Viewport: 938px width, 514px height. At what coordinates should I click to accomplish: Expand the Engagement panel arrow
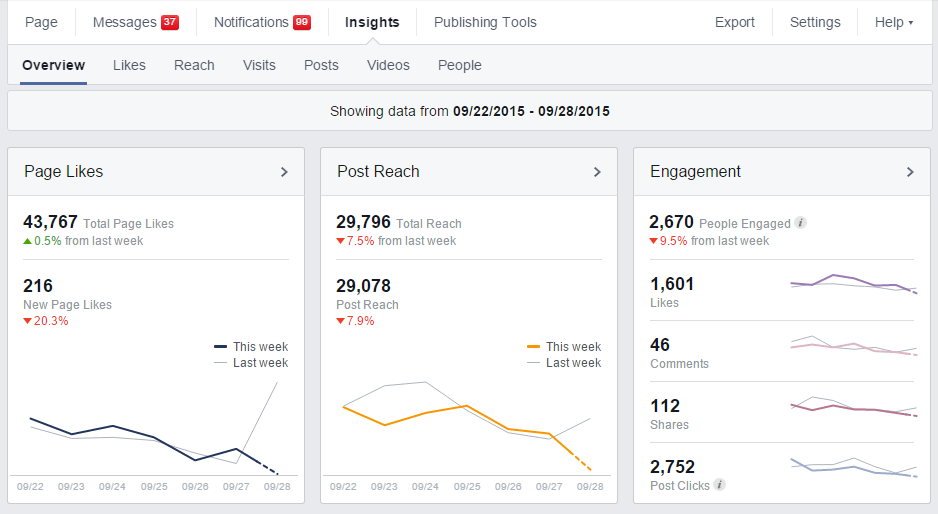pyautogui.click(x=910, y=172)
